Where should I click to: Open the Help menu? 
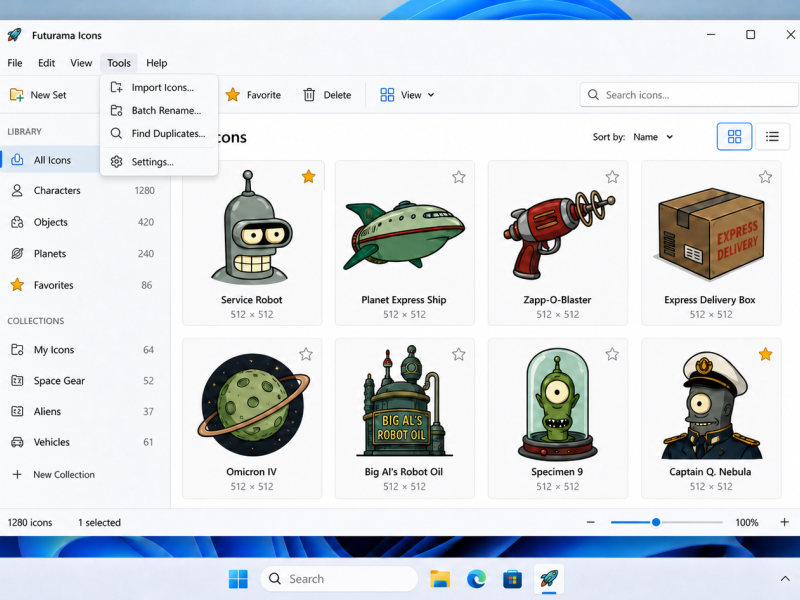(x=157, y=63)
